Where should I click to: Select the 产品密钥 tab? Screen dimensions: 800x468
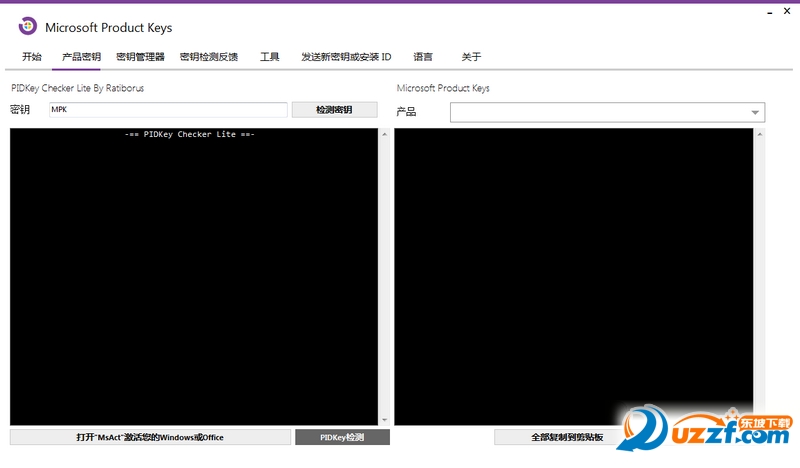(81, 57)
